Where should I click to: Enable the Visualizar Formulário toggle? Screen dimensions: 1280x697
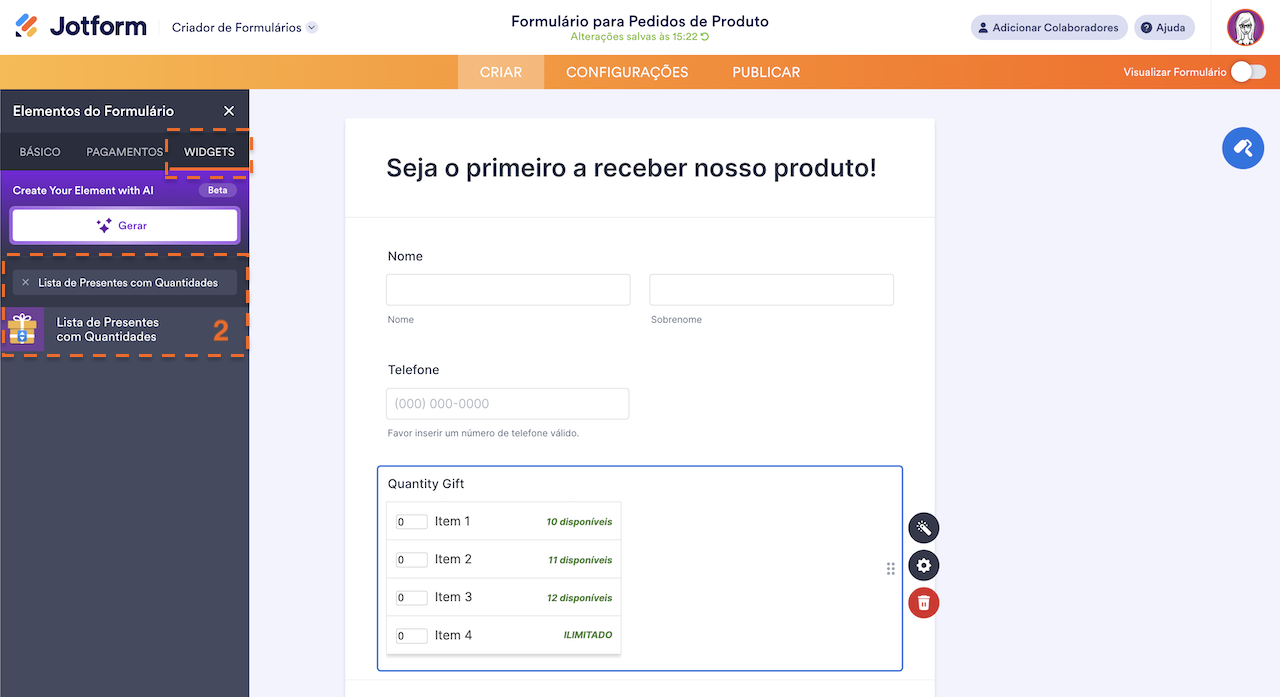(x=1248, y=72)
